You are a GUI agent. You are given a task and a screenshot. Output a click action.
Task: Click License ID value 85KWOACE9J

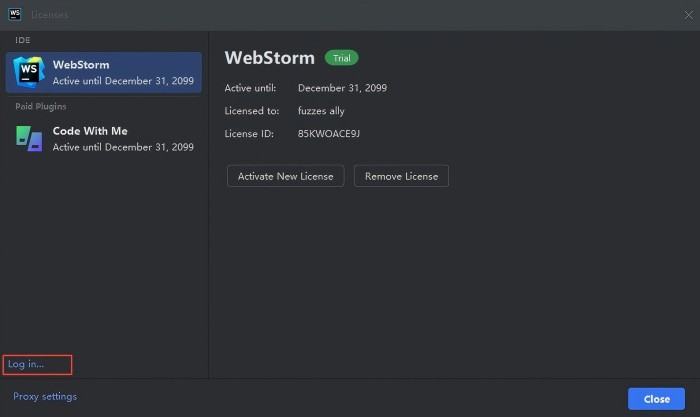click(329, 133)
